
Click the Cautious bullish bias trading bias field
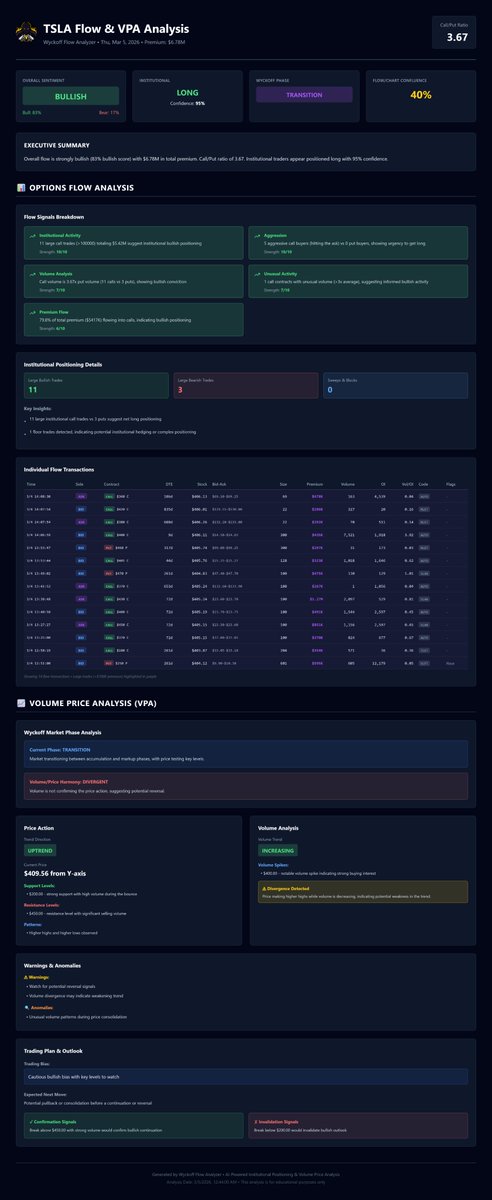[246, 1077]
